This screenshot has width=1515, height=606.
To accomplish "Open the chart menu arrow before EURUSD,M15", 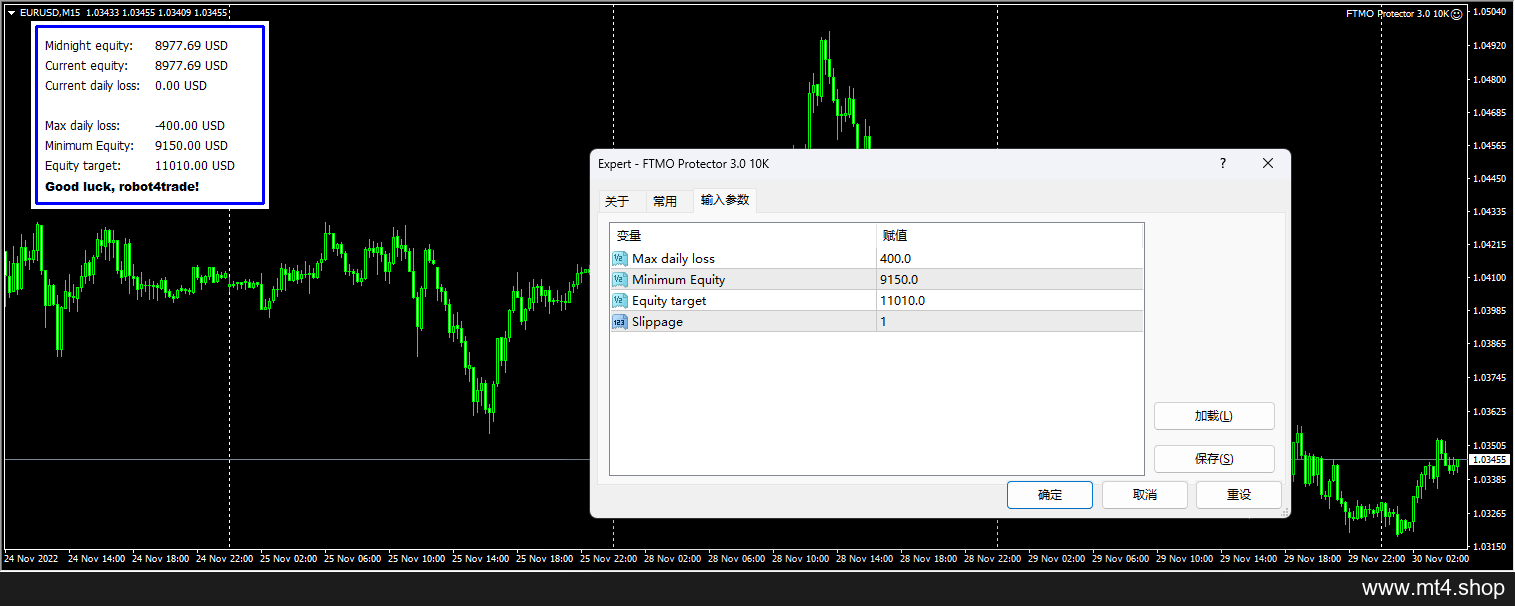I will [11, 13].
